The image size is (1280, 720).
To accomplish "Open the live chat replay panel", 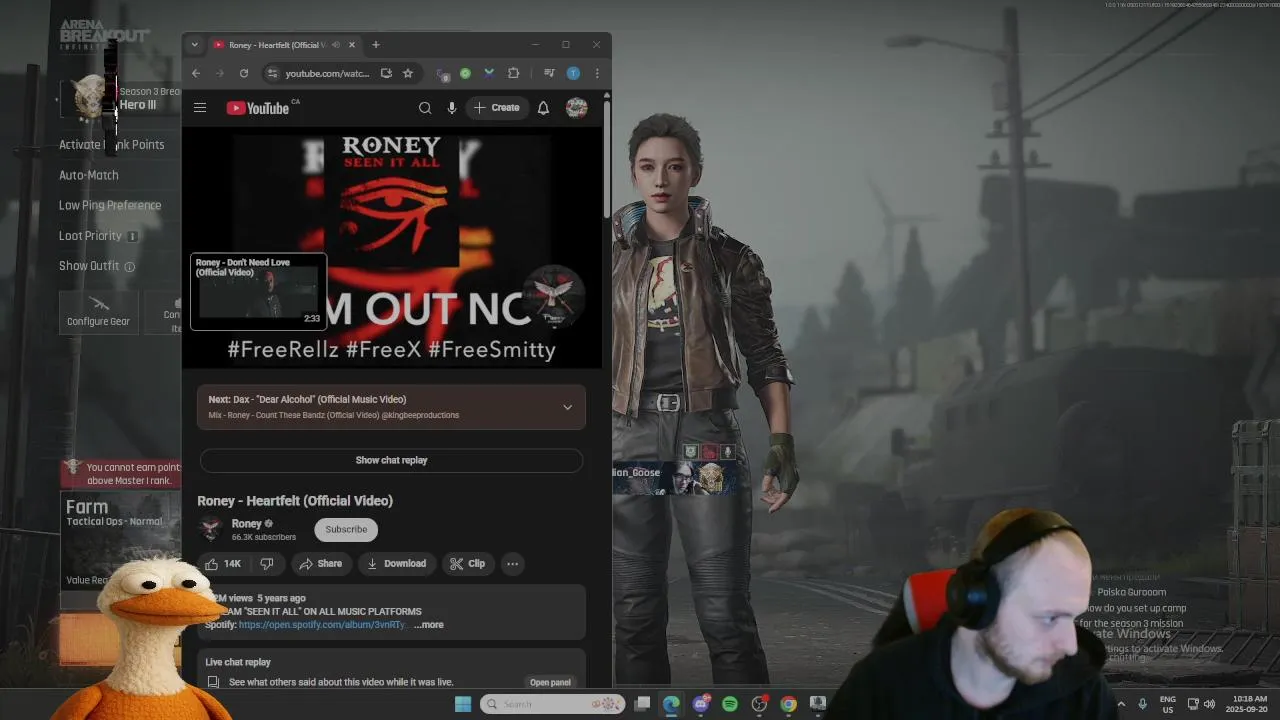I will 550,682.
